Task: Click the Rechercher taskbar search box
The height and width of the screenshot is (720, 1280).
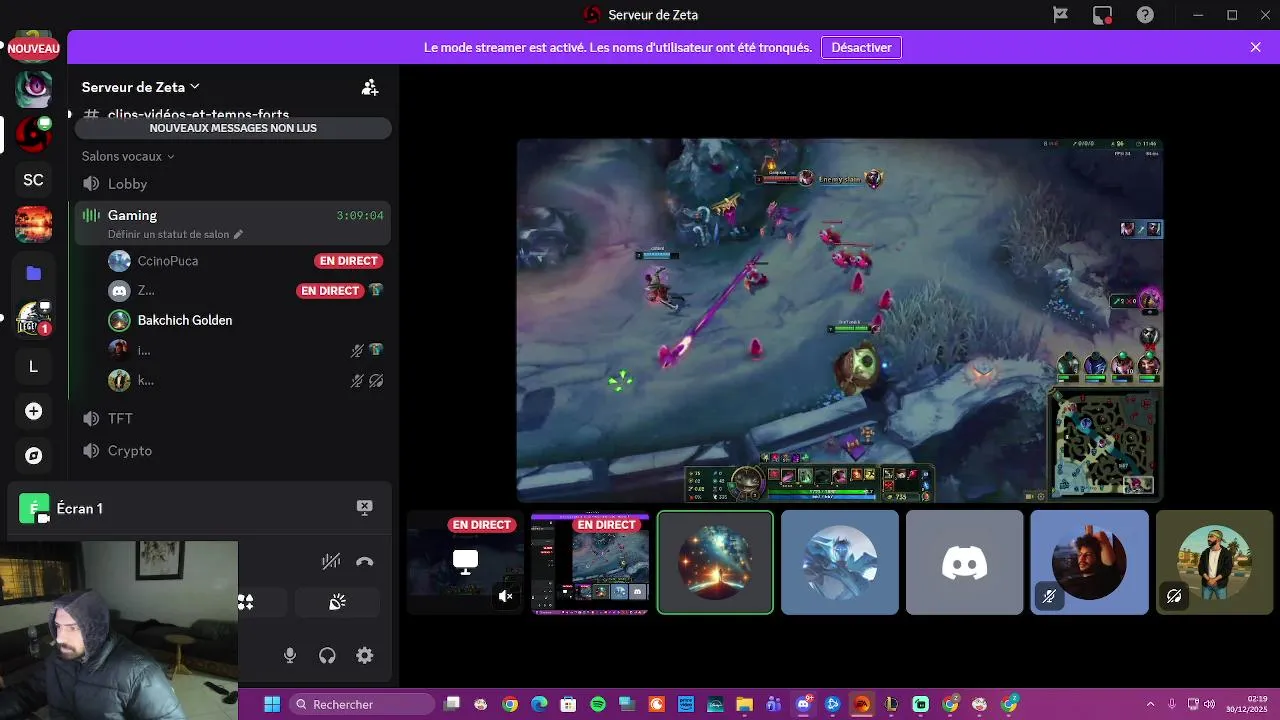Action: click(x=364, y=704)
